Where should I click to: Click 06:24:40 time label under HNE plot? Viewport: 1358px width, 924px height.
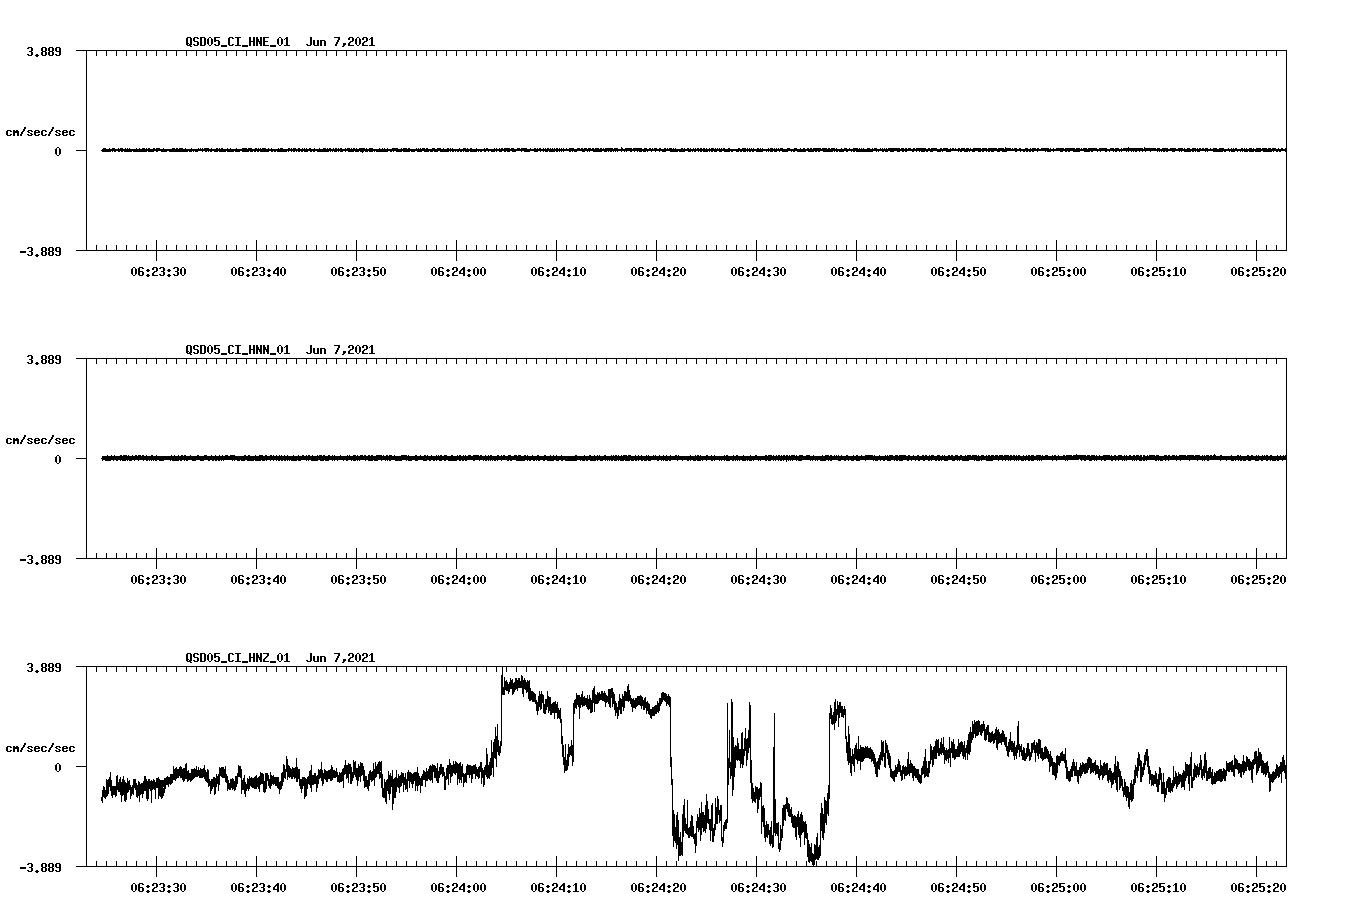click(x=858, y=272)
